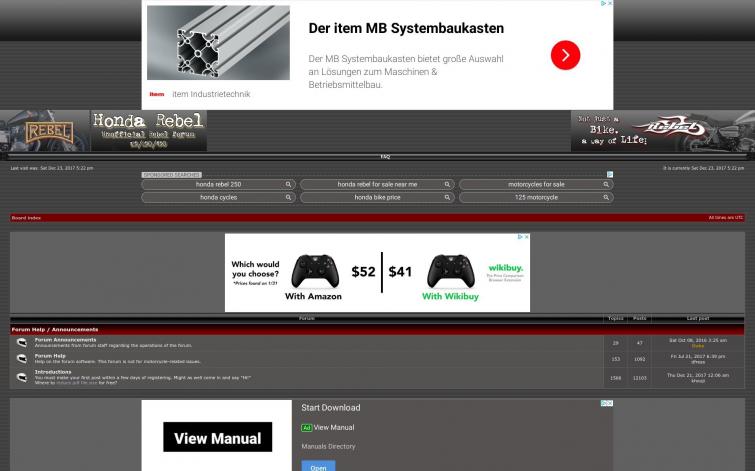Screen dimensions: 755x471
Task: Go to the Board index breadcrumb
Action: click(26, 218)
